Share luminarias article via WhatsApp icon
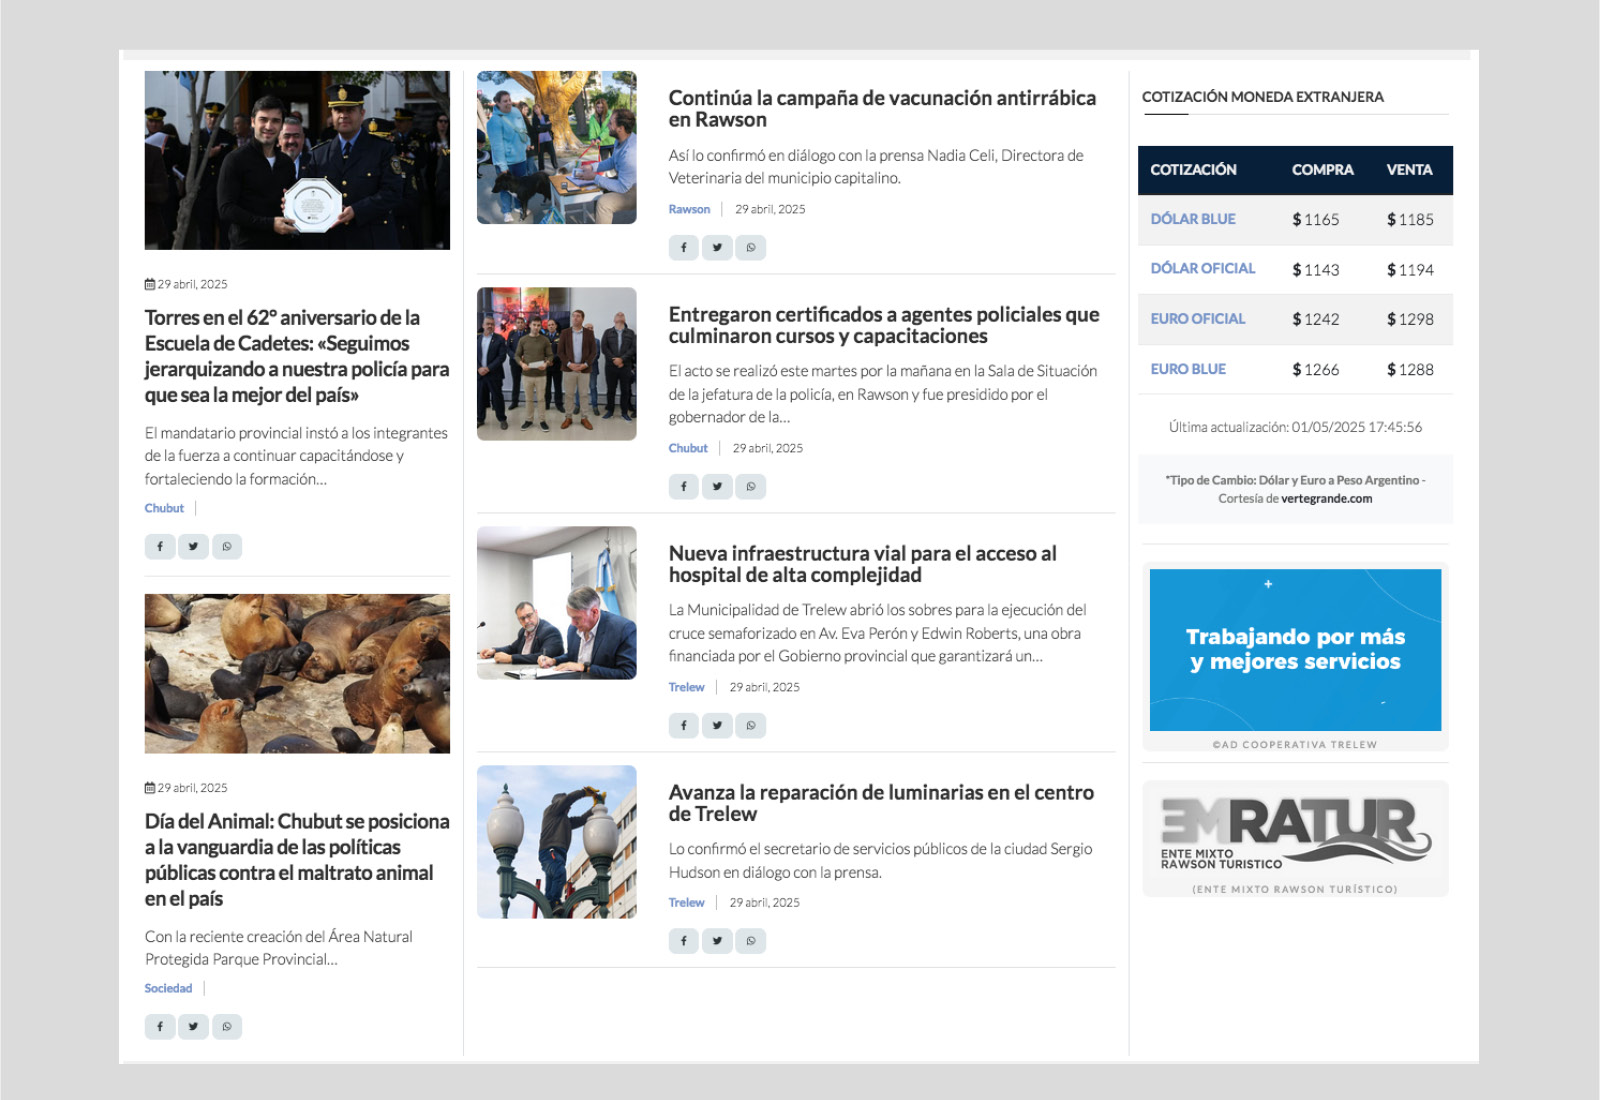 click(750, 941)
